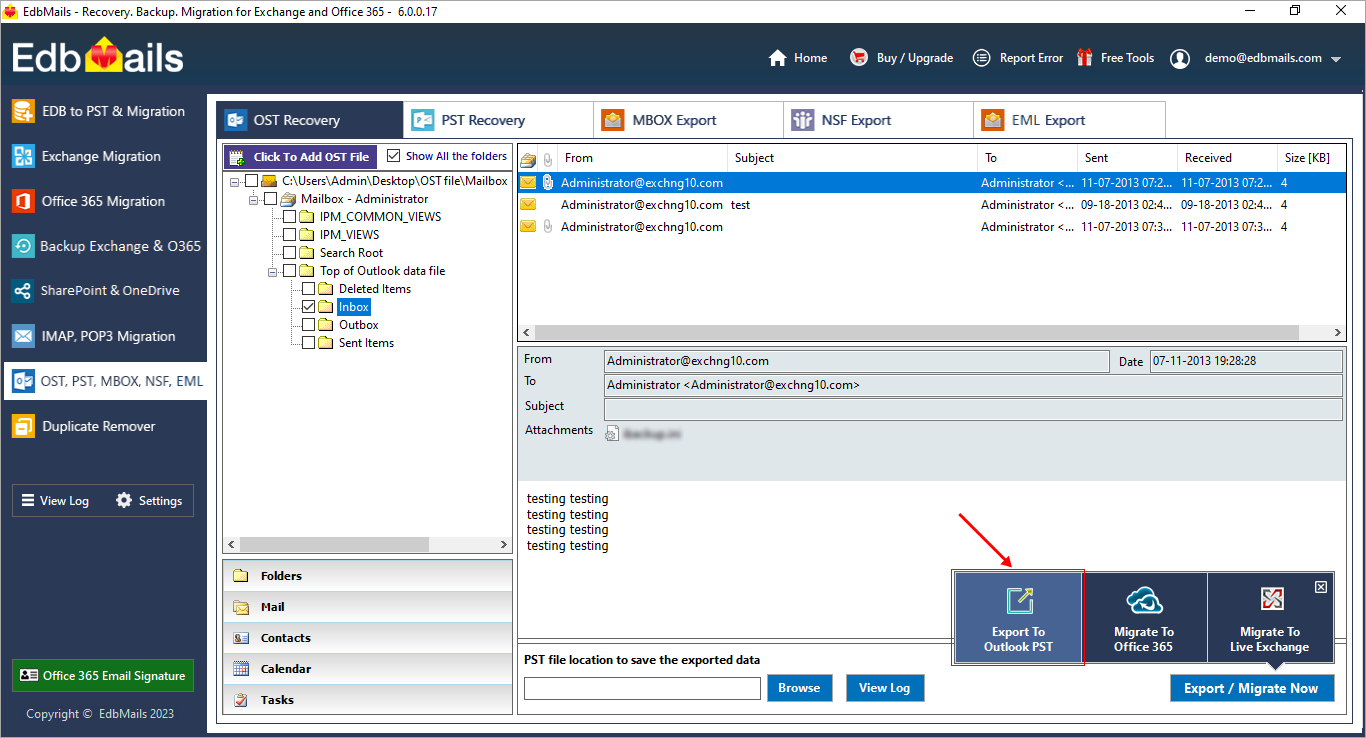The height and width of the screenshot is (738, 1366).
Task: Click the OST, PST, MBOX, NSF, EML icon
Action: click(x=23, y=381)
